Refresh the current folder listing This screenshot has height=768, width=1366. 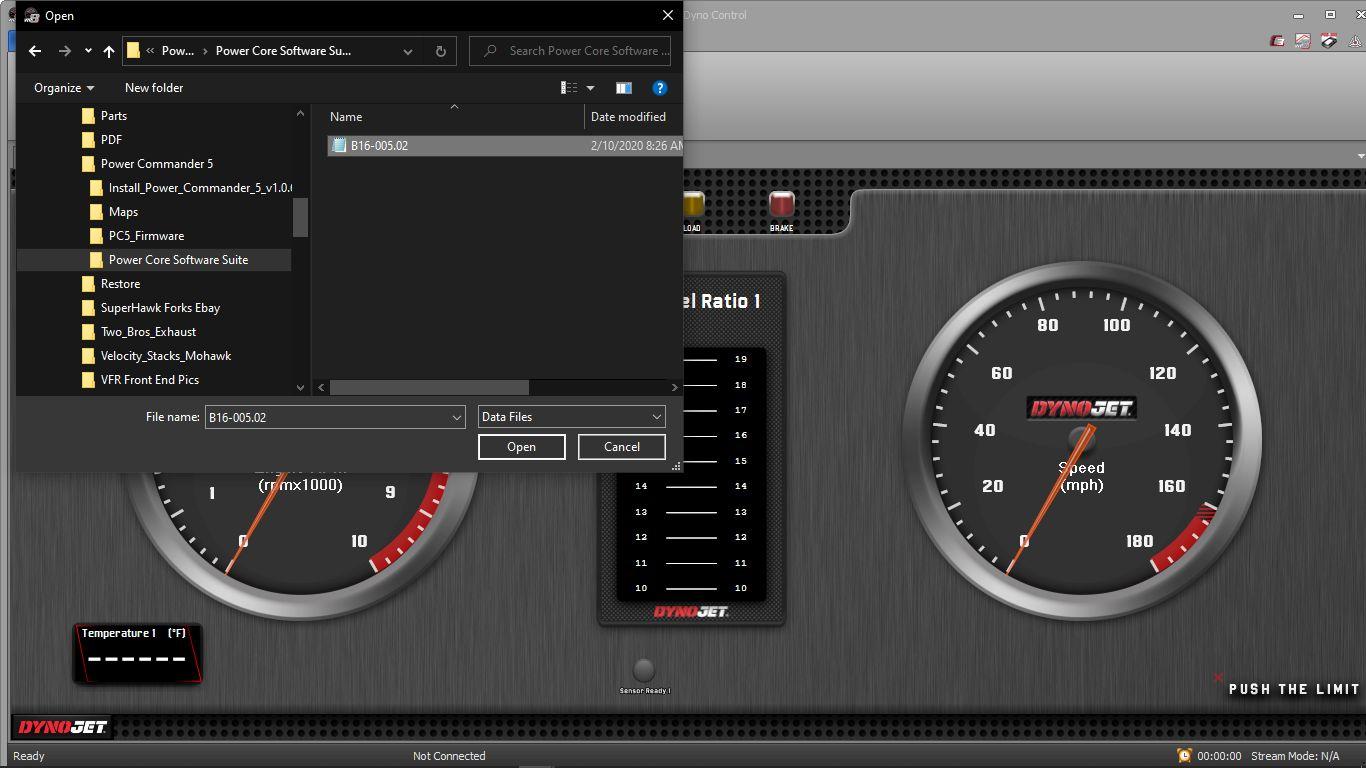(x=440, y=51)
